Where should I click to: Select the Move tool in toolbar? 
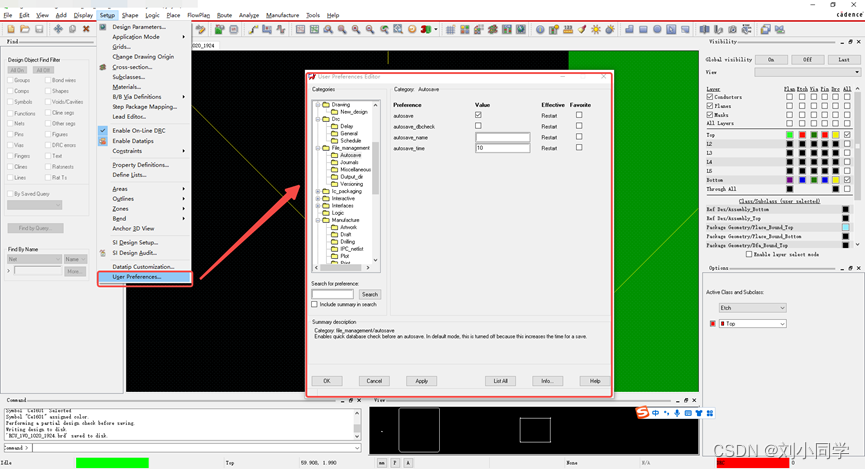pos(58,29)
